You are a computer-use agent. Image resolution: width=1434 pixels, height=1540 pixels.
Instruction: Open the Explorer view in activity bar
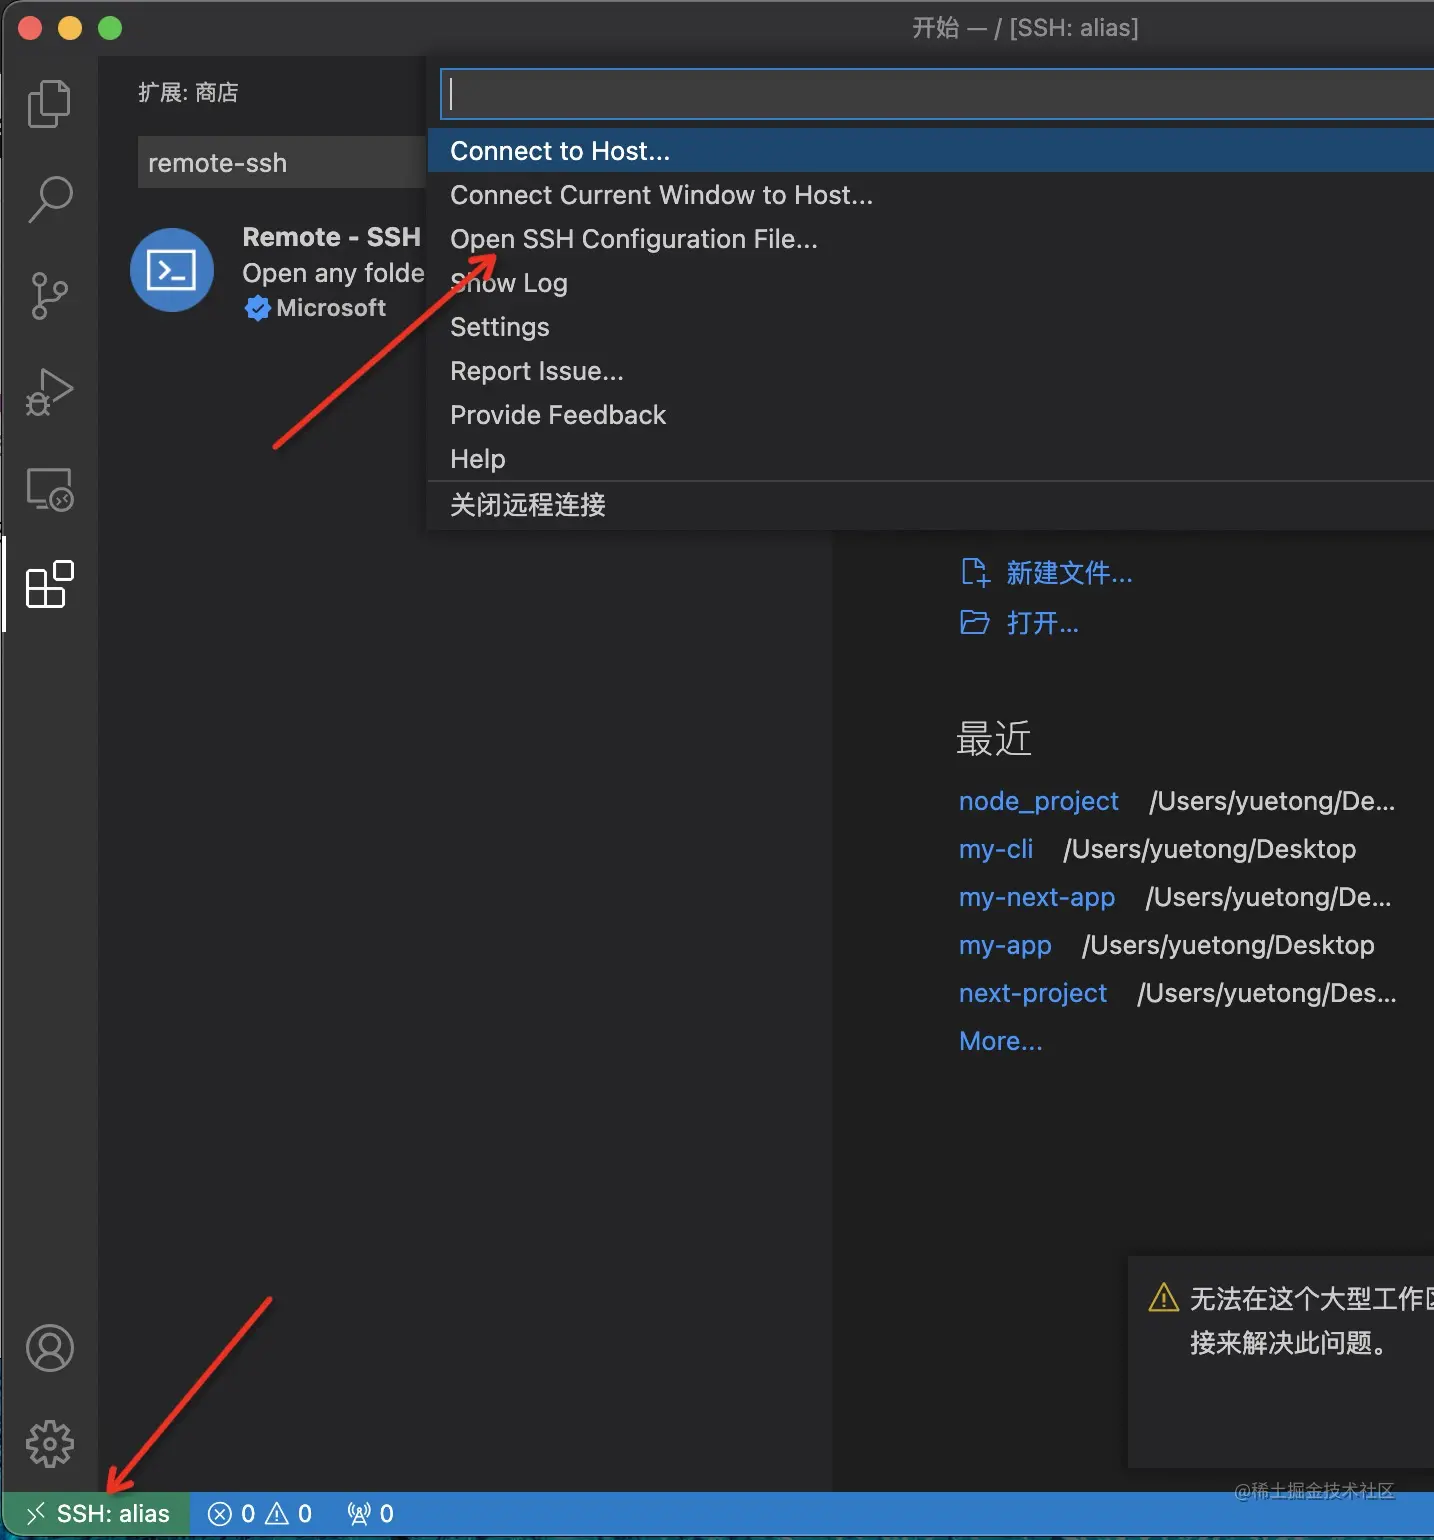point(49,103)
